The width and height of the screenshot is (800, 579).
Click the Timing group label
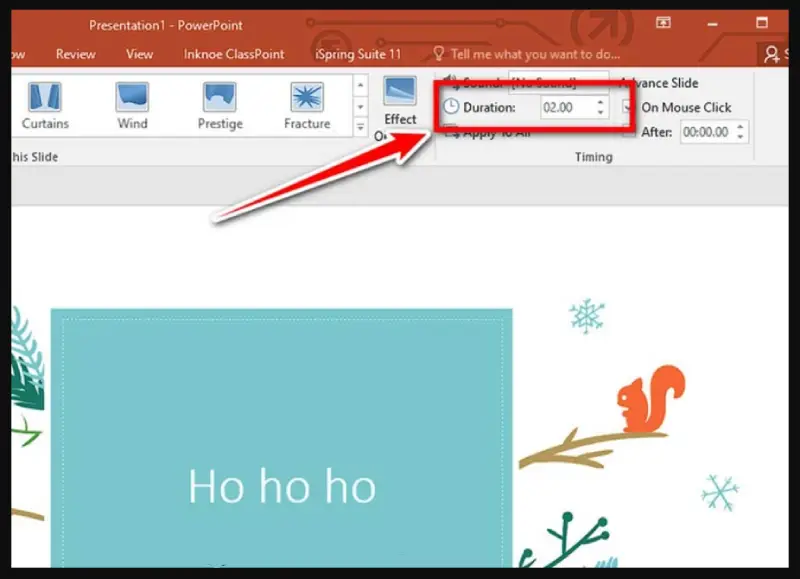click(x=593, y=157)
